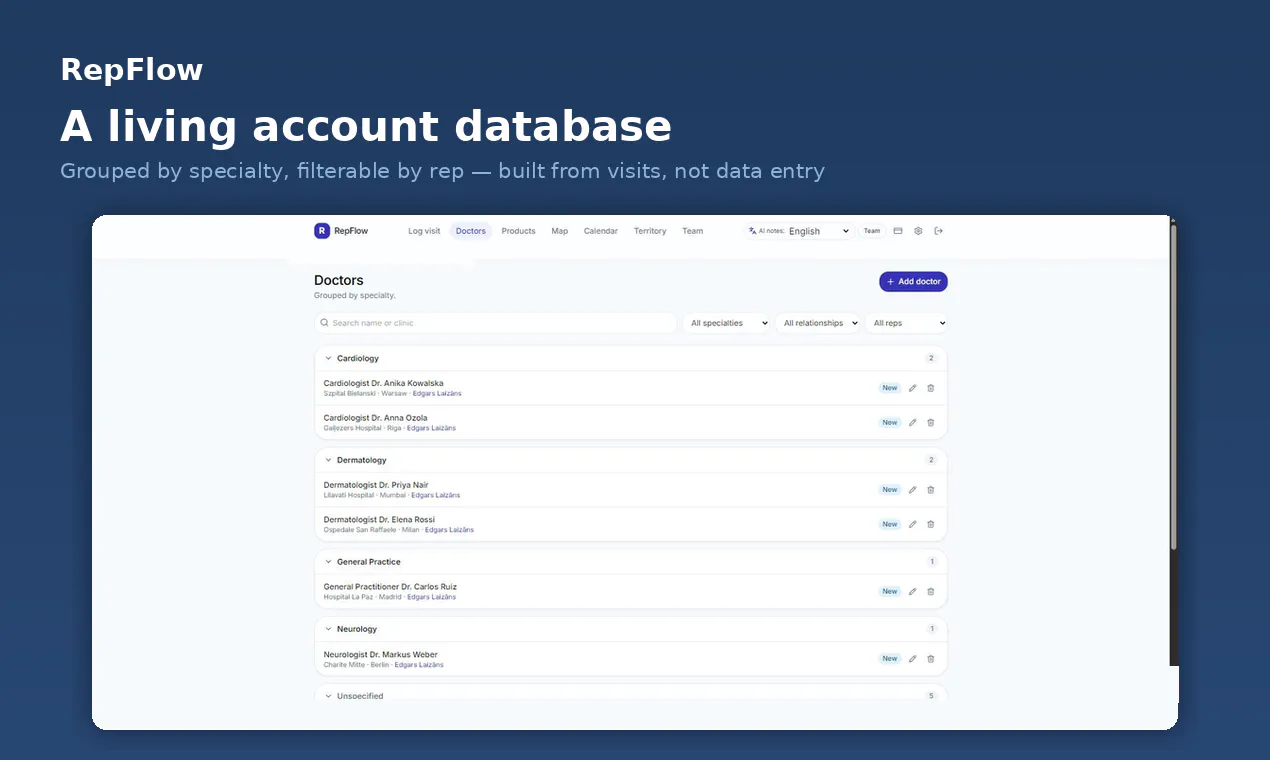Open the AI notes English language dropdown
This screenshot has width=1270, height=760.
tap(818, 231)
